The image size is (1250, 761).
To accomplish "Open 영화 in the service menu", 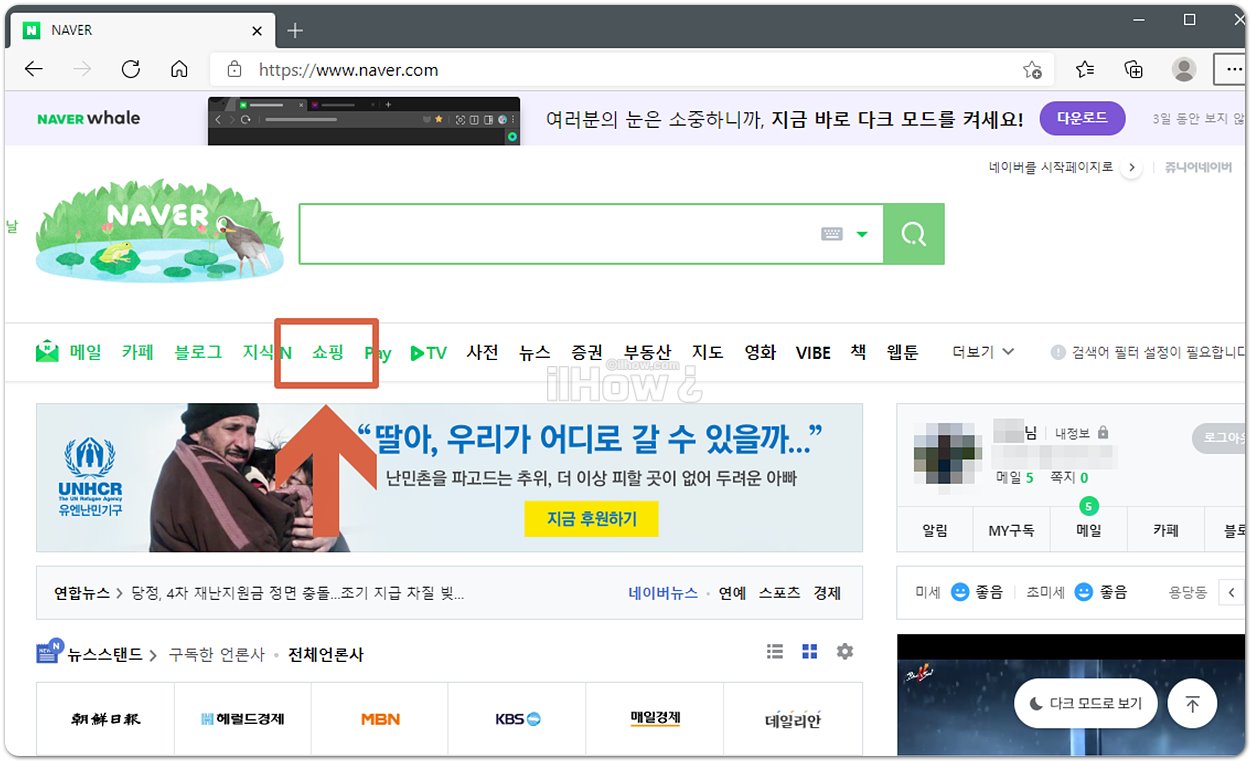I will point(760,352).
